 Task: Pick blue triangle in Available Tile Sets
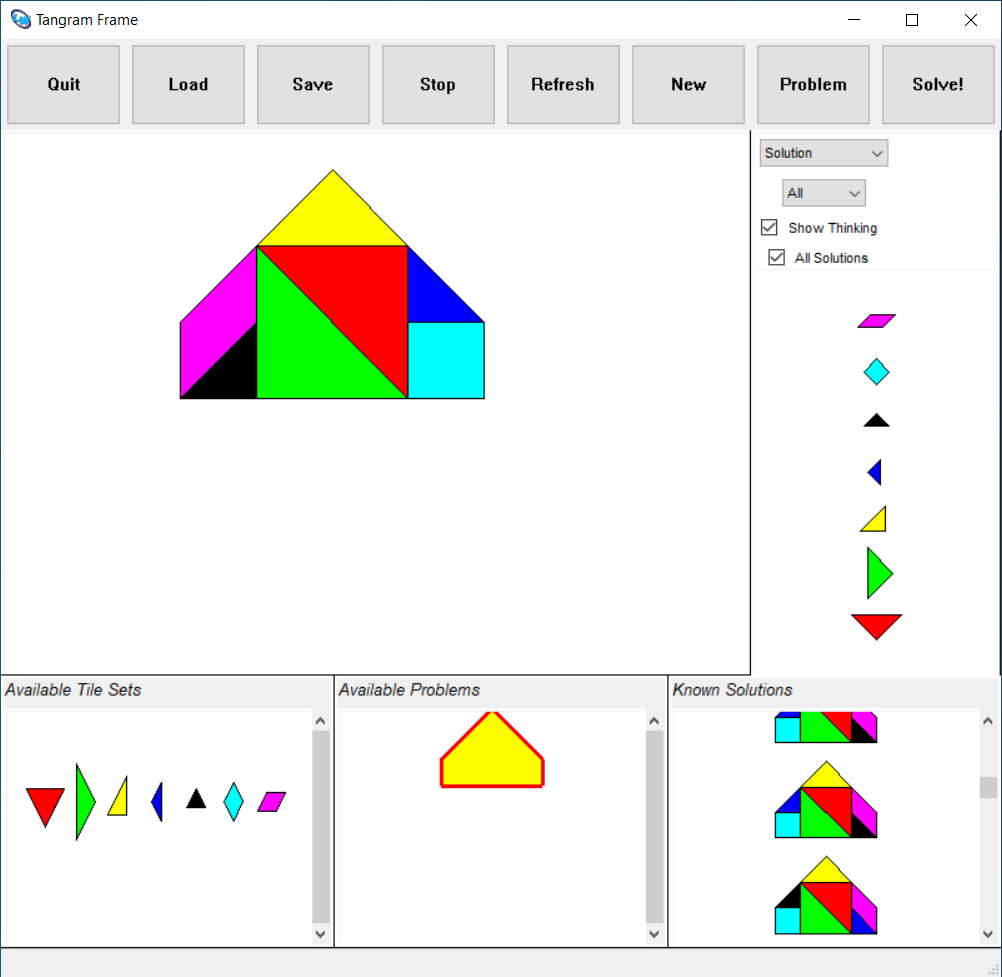[158, 801]
